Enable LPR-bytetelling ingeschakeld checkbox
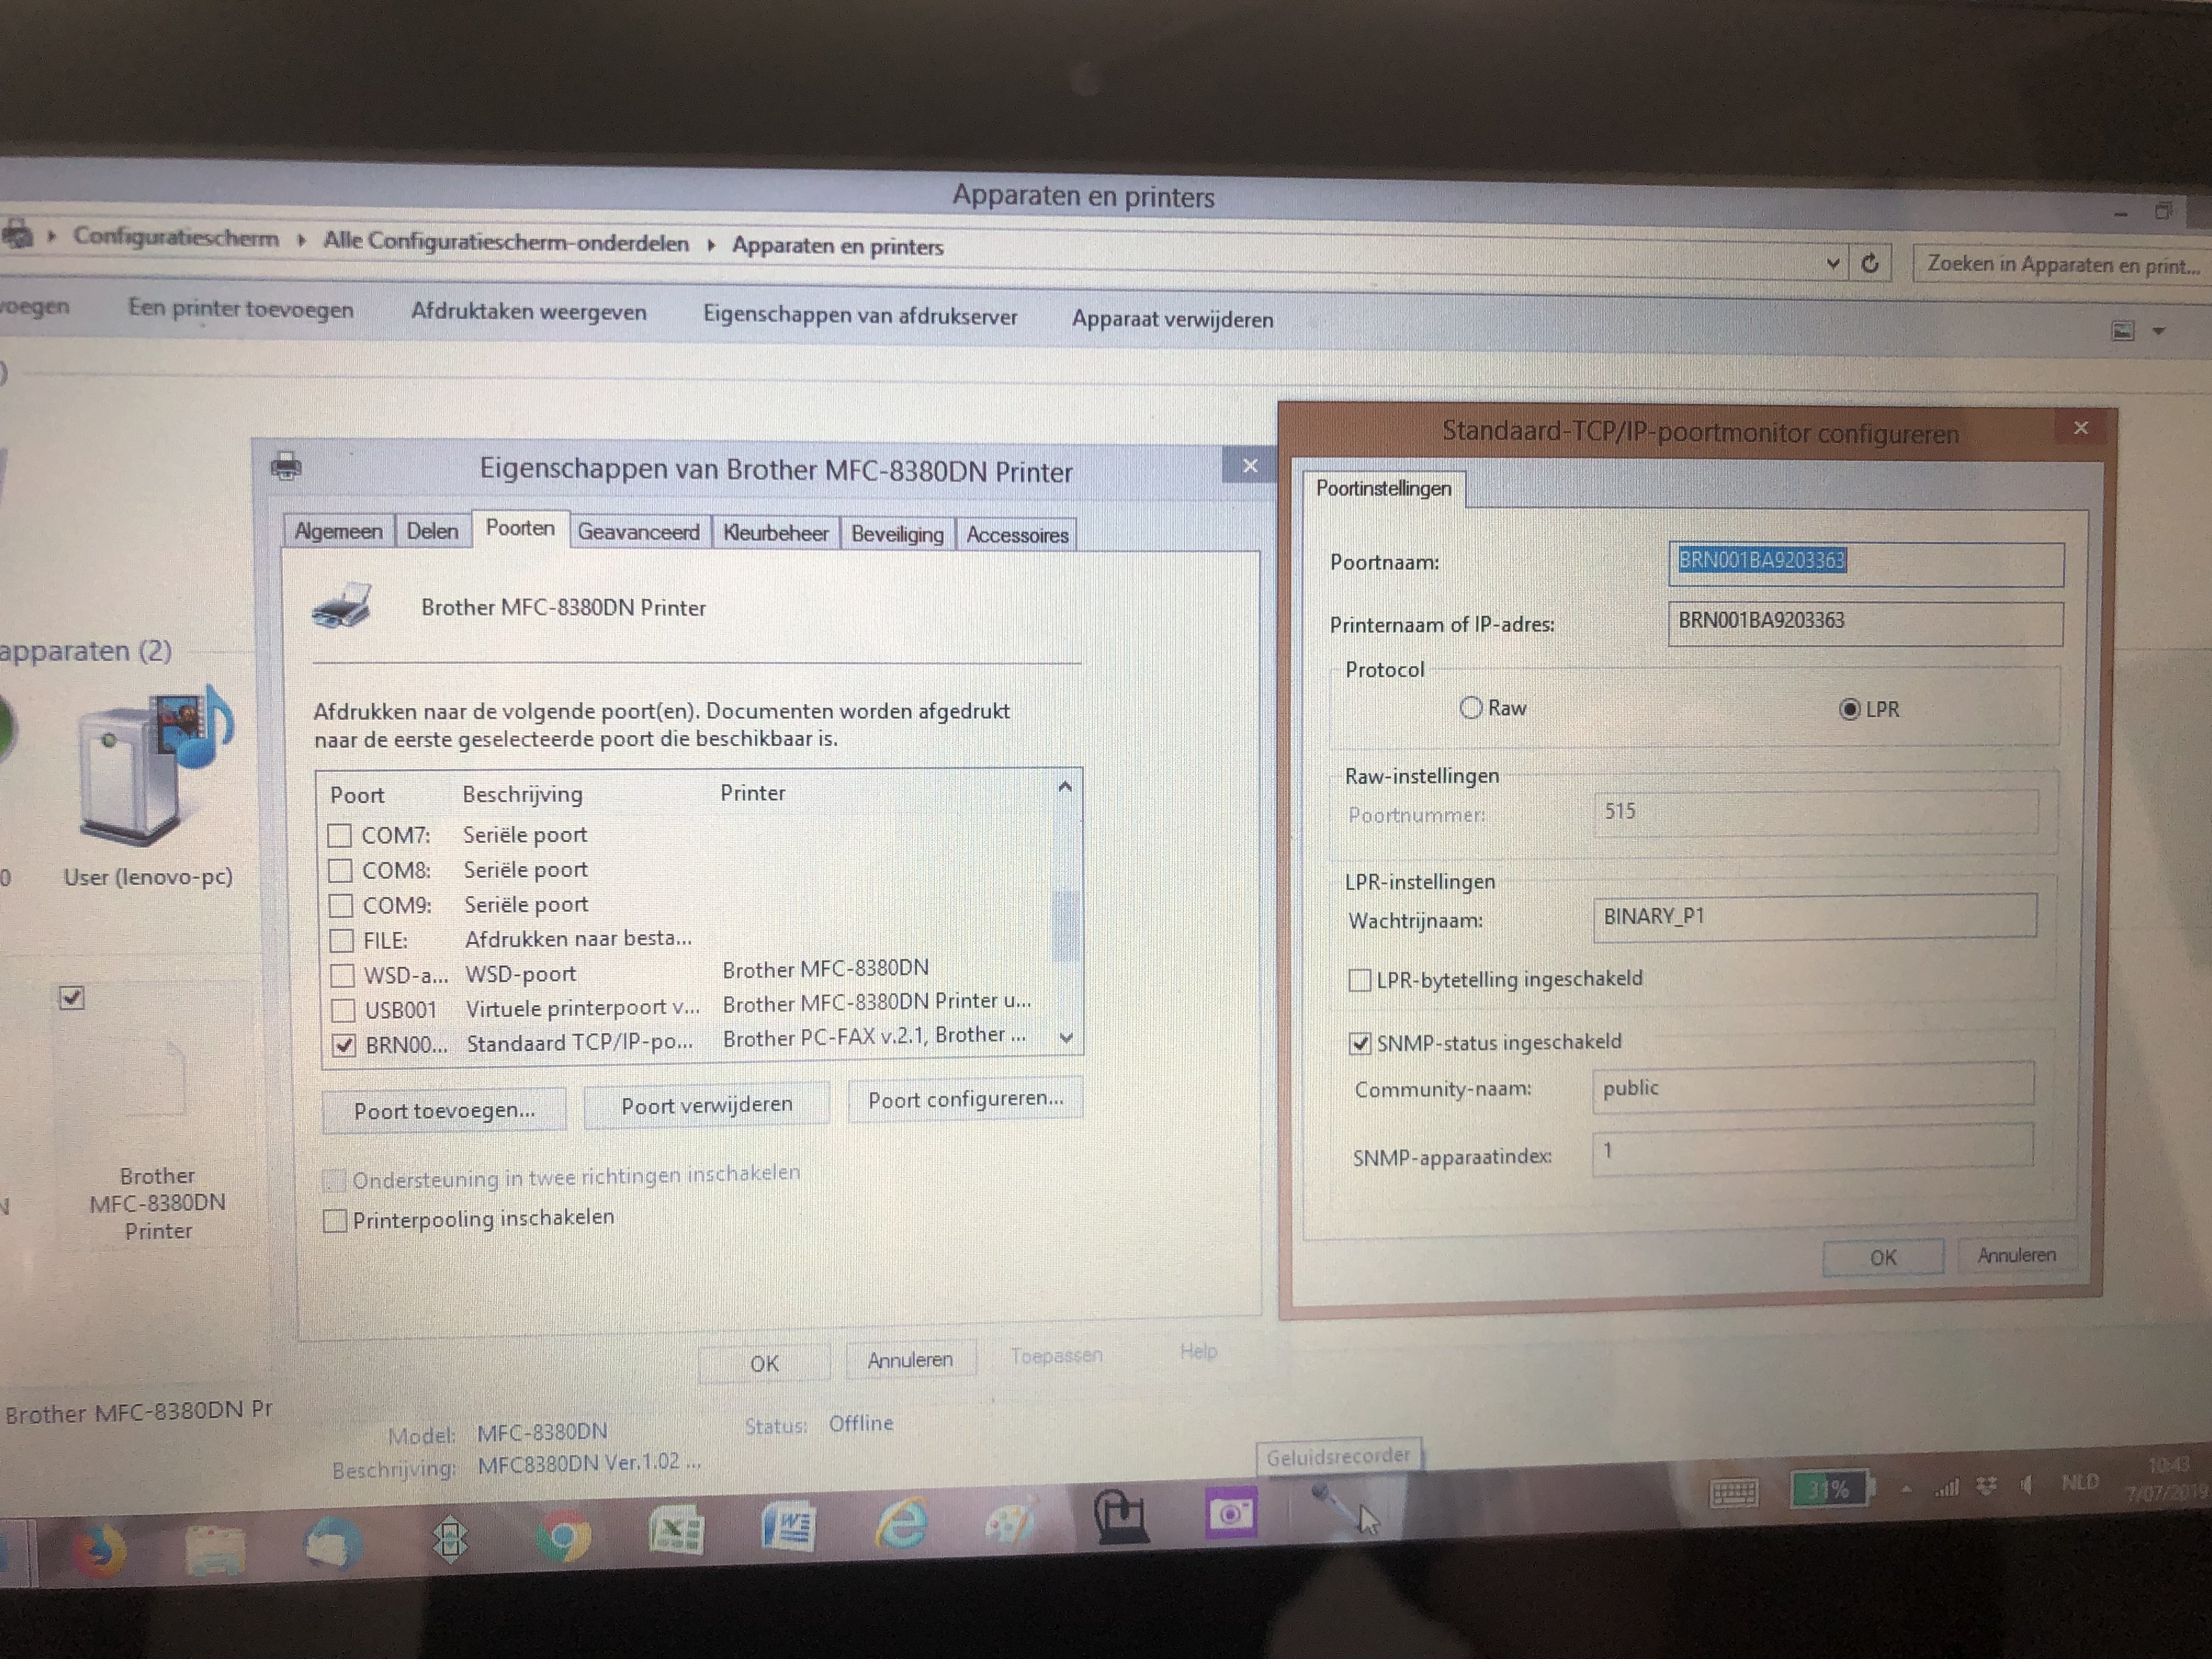 [1360, 980]
